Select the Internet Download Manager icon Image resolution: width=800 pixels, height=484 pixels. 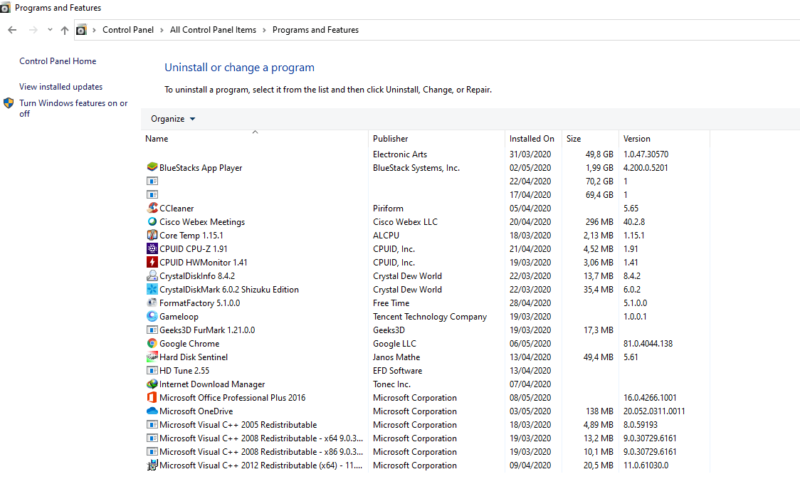tap(152, 384)
